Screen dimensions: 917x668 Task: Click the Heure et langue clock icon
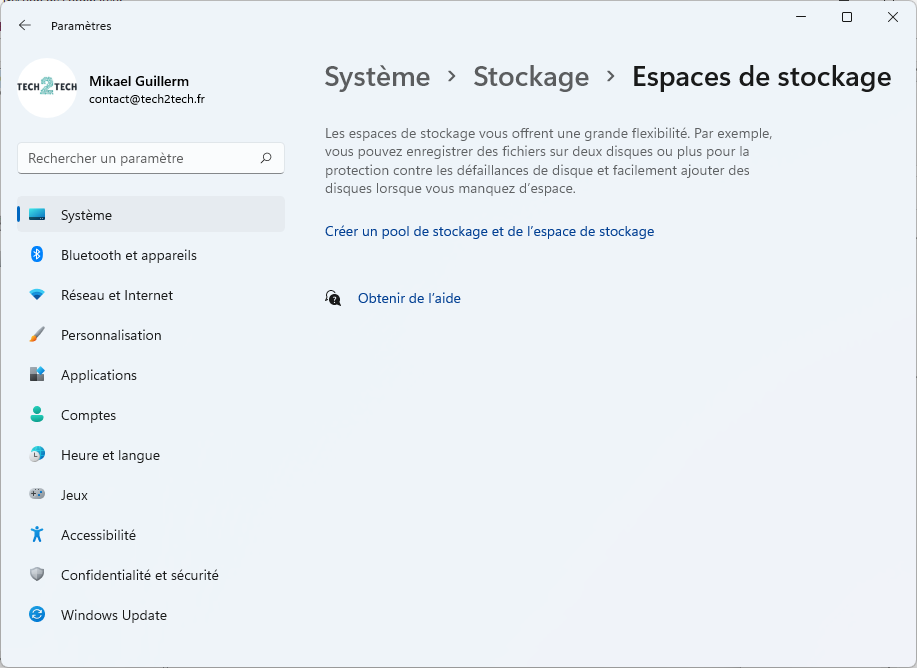pyautogui.click(x=37, y=454)
